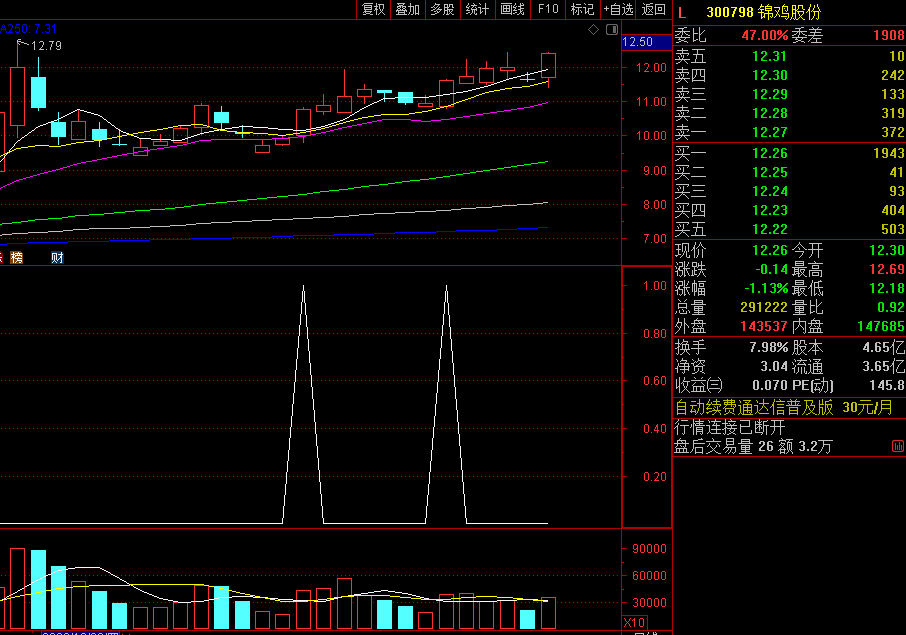Click the 90000 volume axis label
The width and height of the screenshot is (906, 635).
(649, 549)
